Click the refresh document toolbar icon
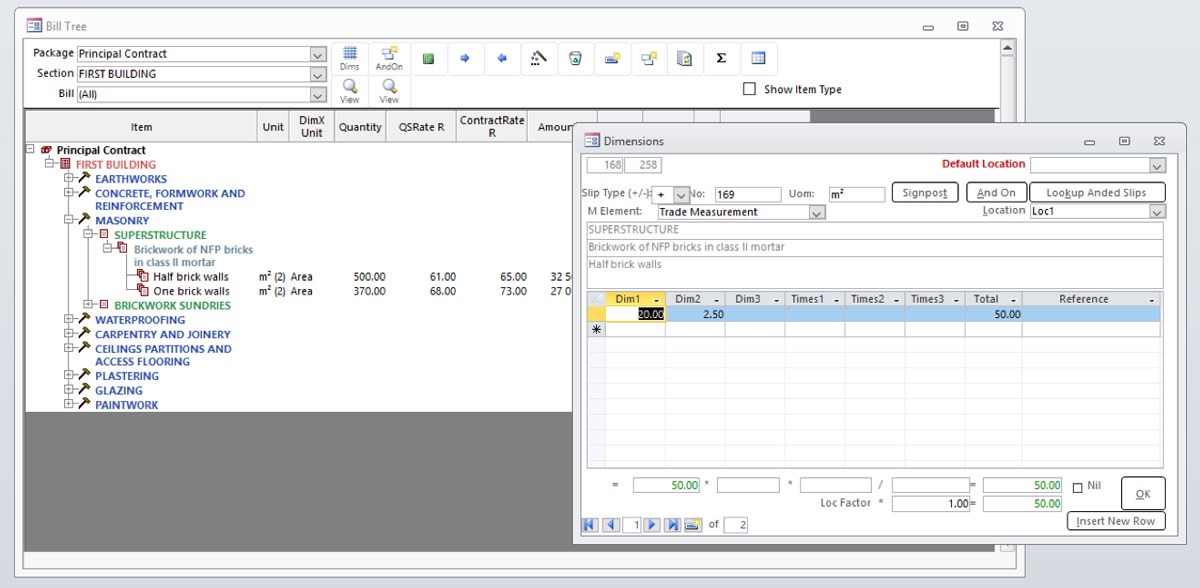This screenshot has width=1200, height=588. (685, 58)
